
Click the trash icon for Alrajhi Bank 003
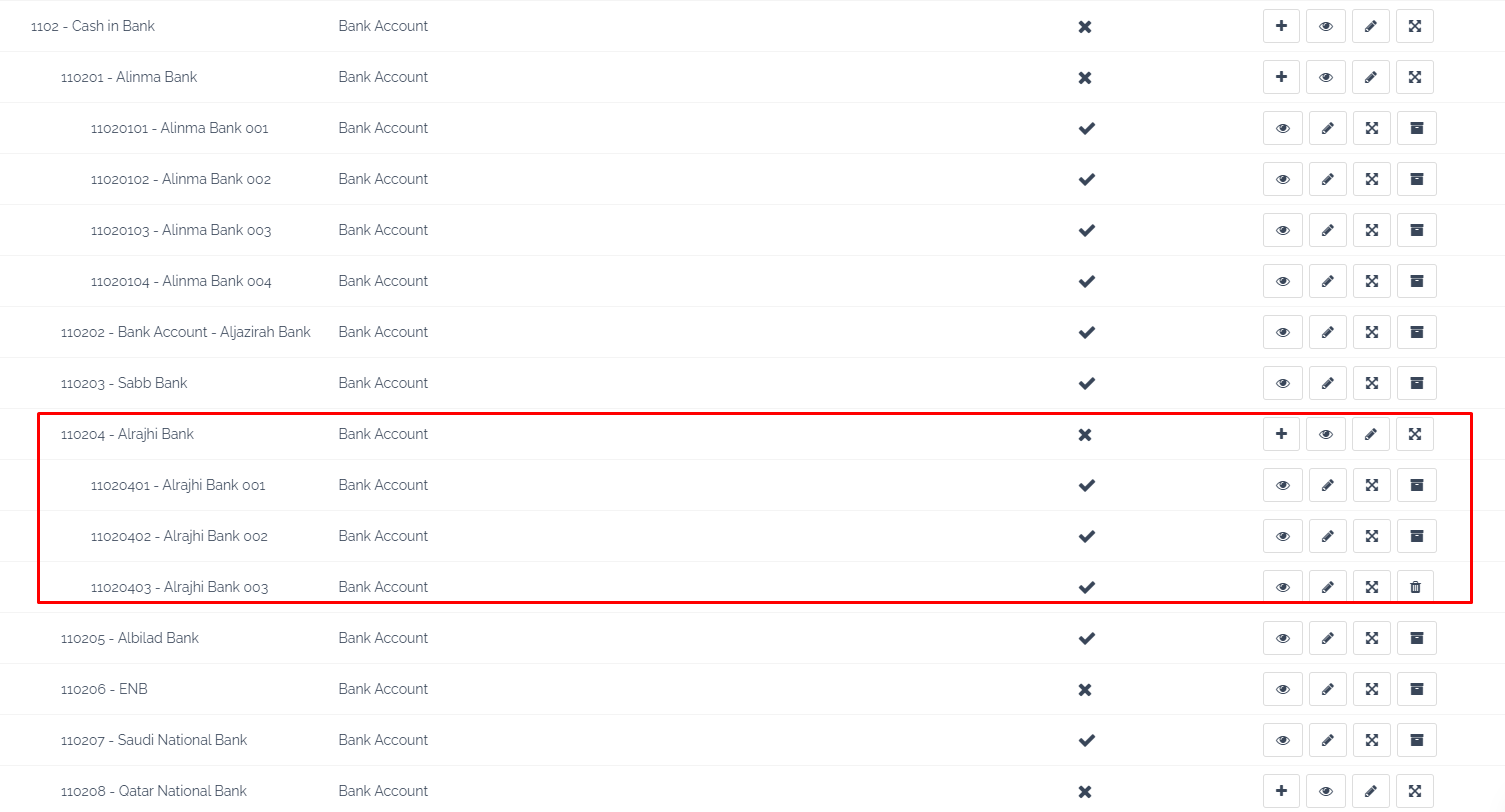[x=1415, y=587]
